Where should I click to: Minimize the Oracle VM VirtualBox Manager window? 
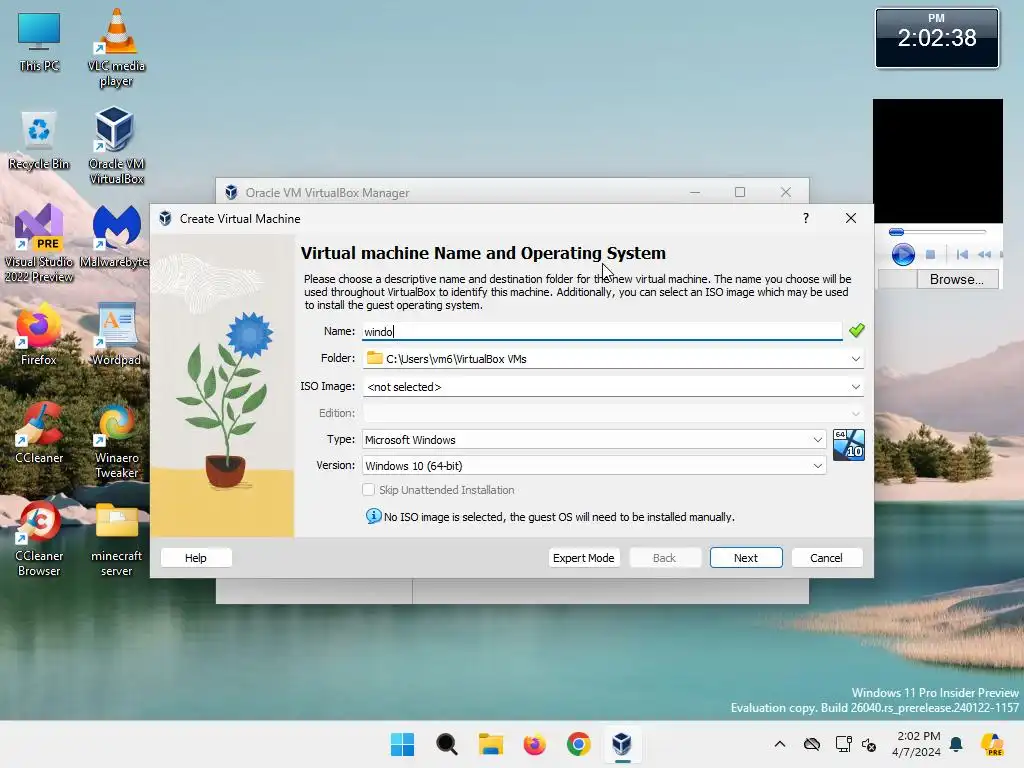(695, 192)
